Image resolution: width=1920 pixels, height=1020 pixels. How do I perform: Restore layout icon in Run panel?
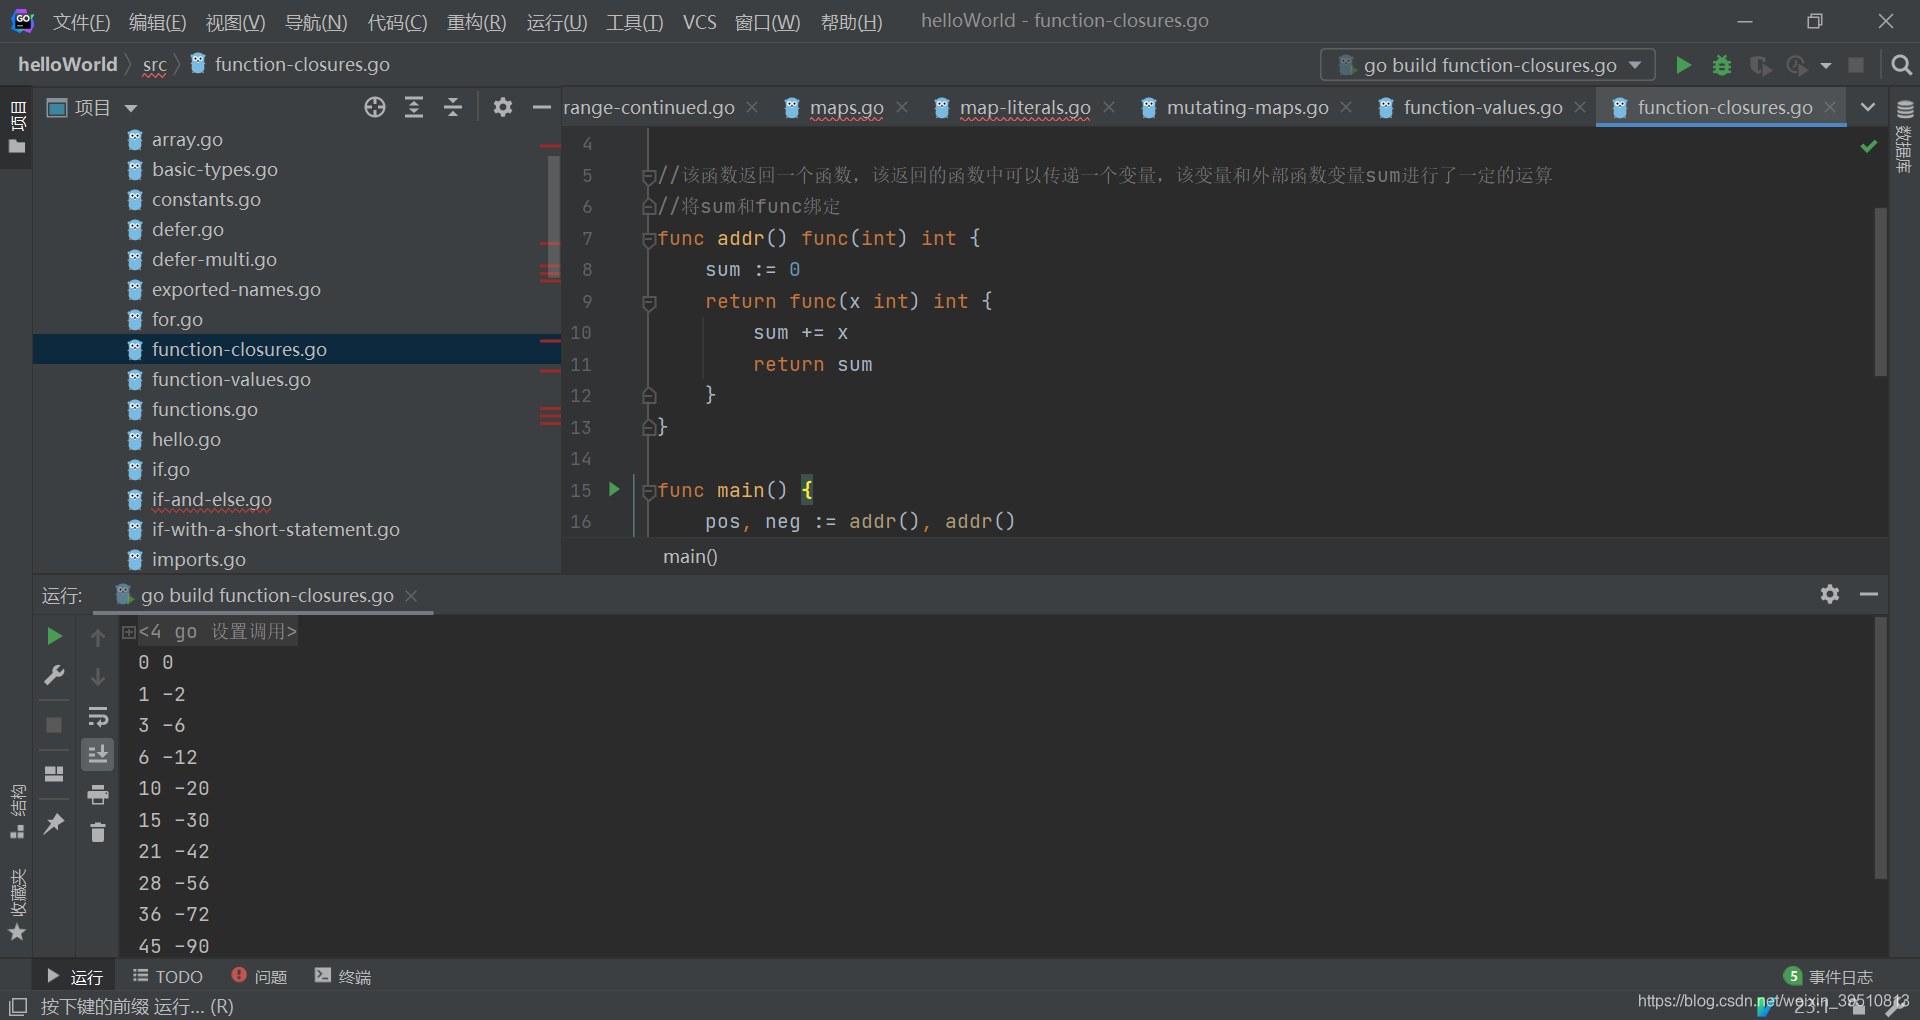54,774
